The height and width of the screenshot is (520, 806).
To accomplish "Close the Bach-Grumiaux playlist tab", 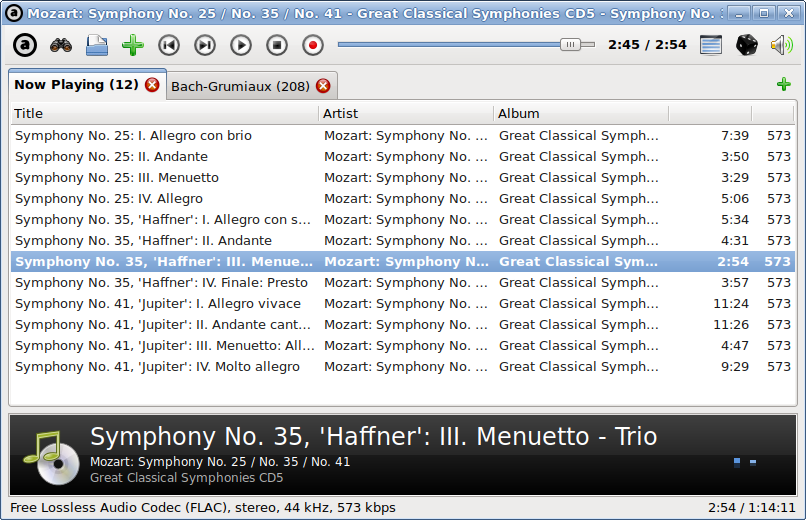I will (x=323, y=86).
